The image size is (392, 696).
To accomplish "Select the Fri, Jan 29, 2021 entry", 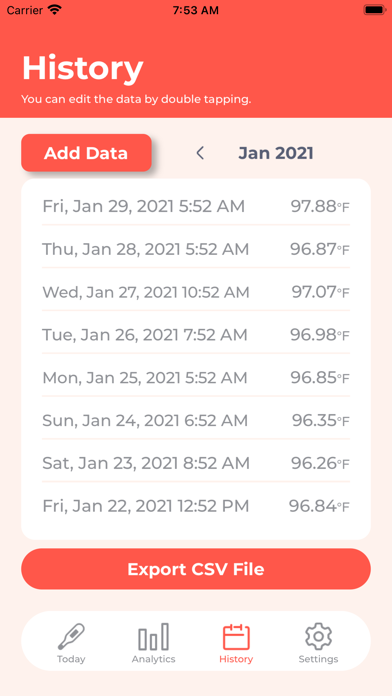I will [x=196, y=206].
